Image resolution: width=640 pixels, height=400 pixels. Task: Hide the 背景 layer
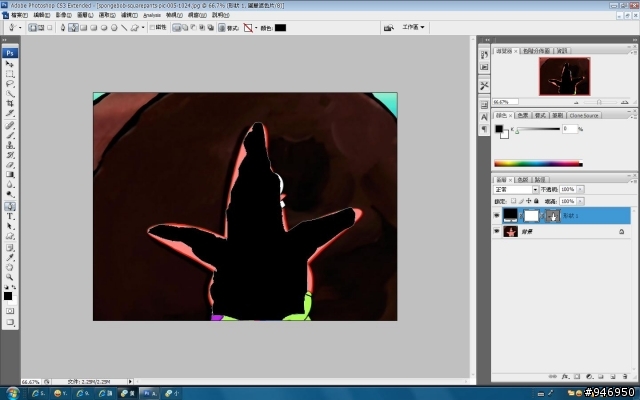496,231
